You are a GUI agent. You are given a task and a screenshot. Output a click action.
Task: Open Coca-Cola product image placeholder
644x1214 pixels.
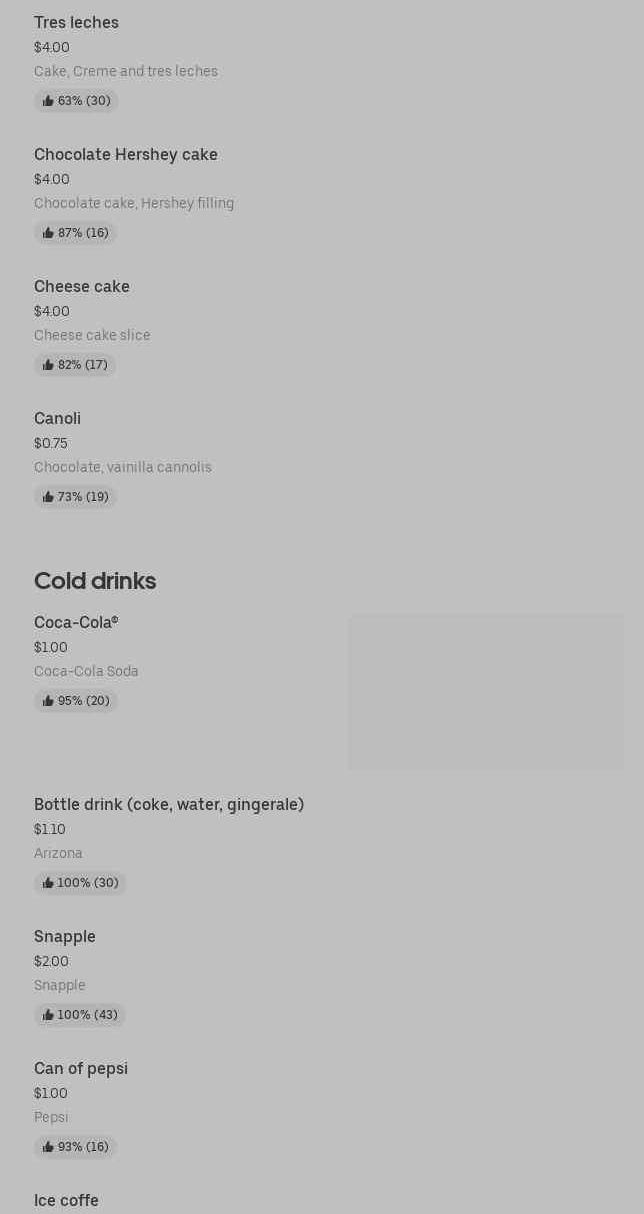[x=486, y=692]
